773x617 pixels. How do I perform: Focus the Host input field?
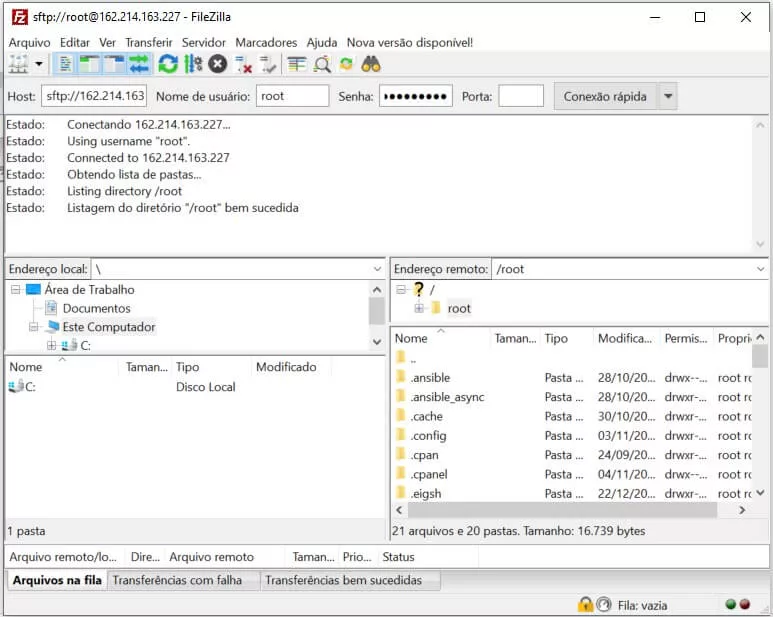click(x=95, y=96)
